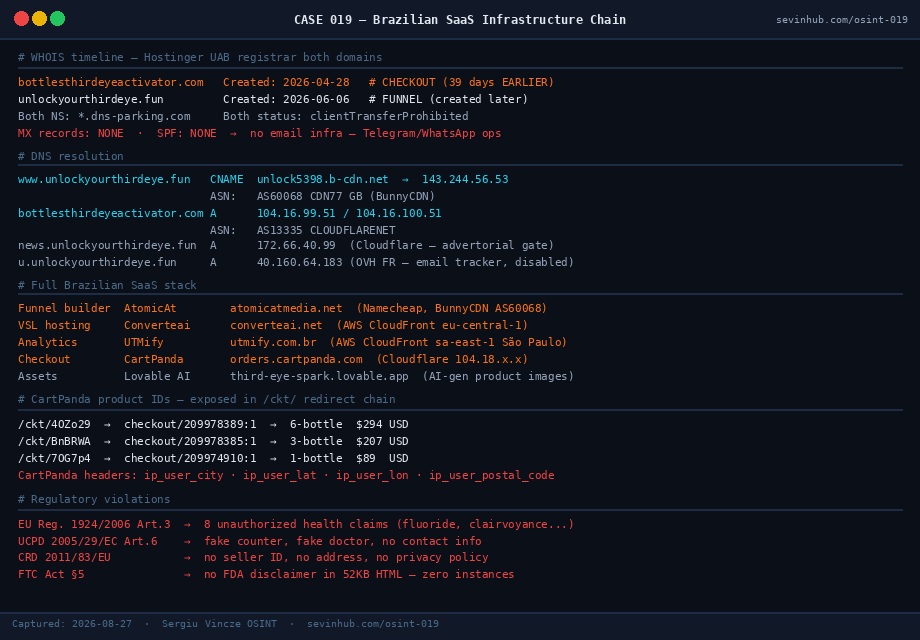Click www.unlockyourthirdeye.fun hostname
The height and width of the screenshot is (640, 920).
(x=104, y=179)
